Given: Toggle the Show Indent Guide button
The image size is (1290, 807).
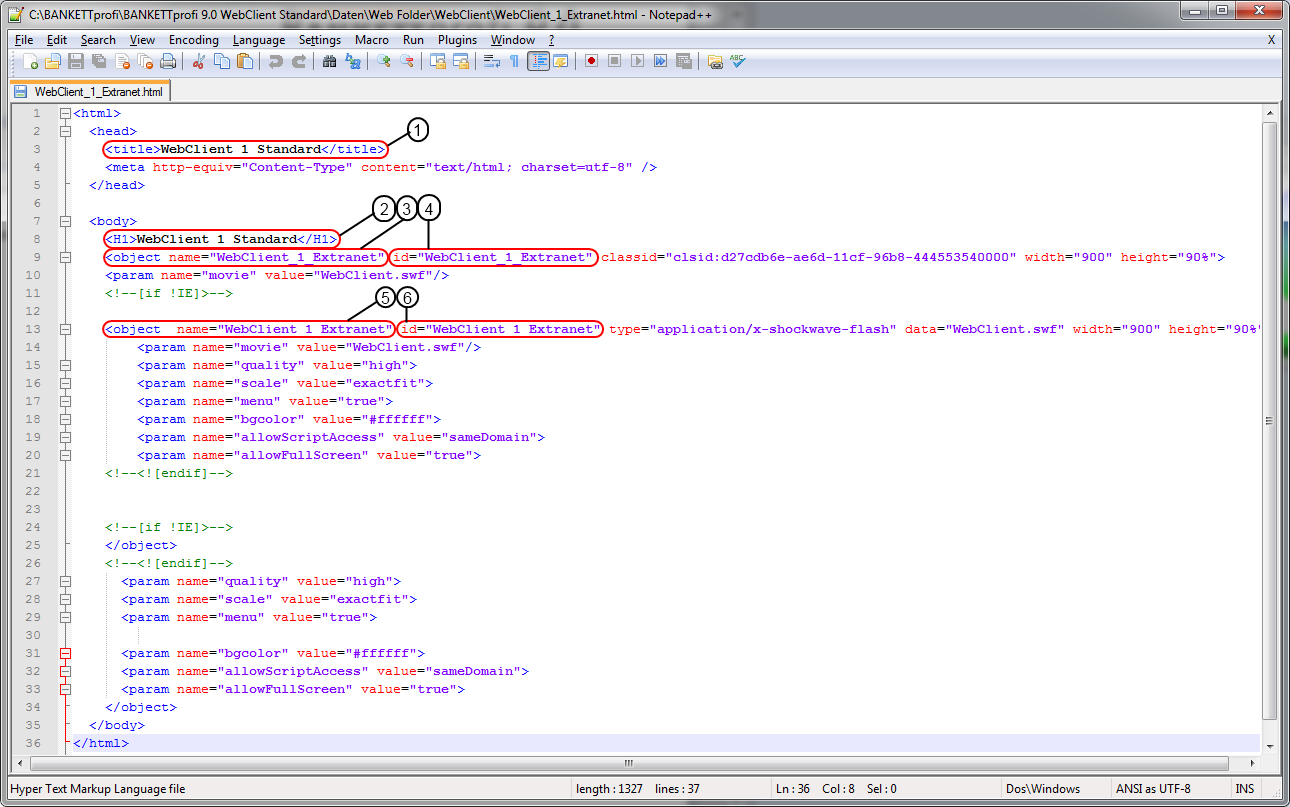Looking at the screenshot, I should pyautogui.click(x=538, y=62).
